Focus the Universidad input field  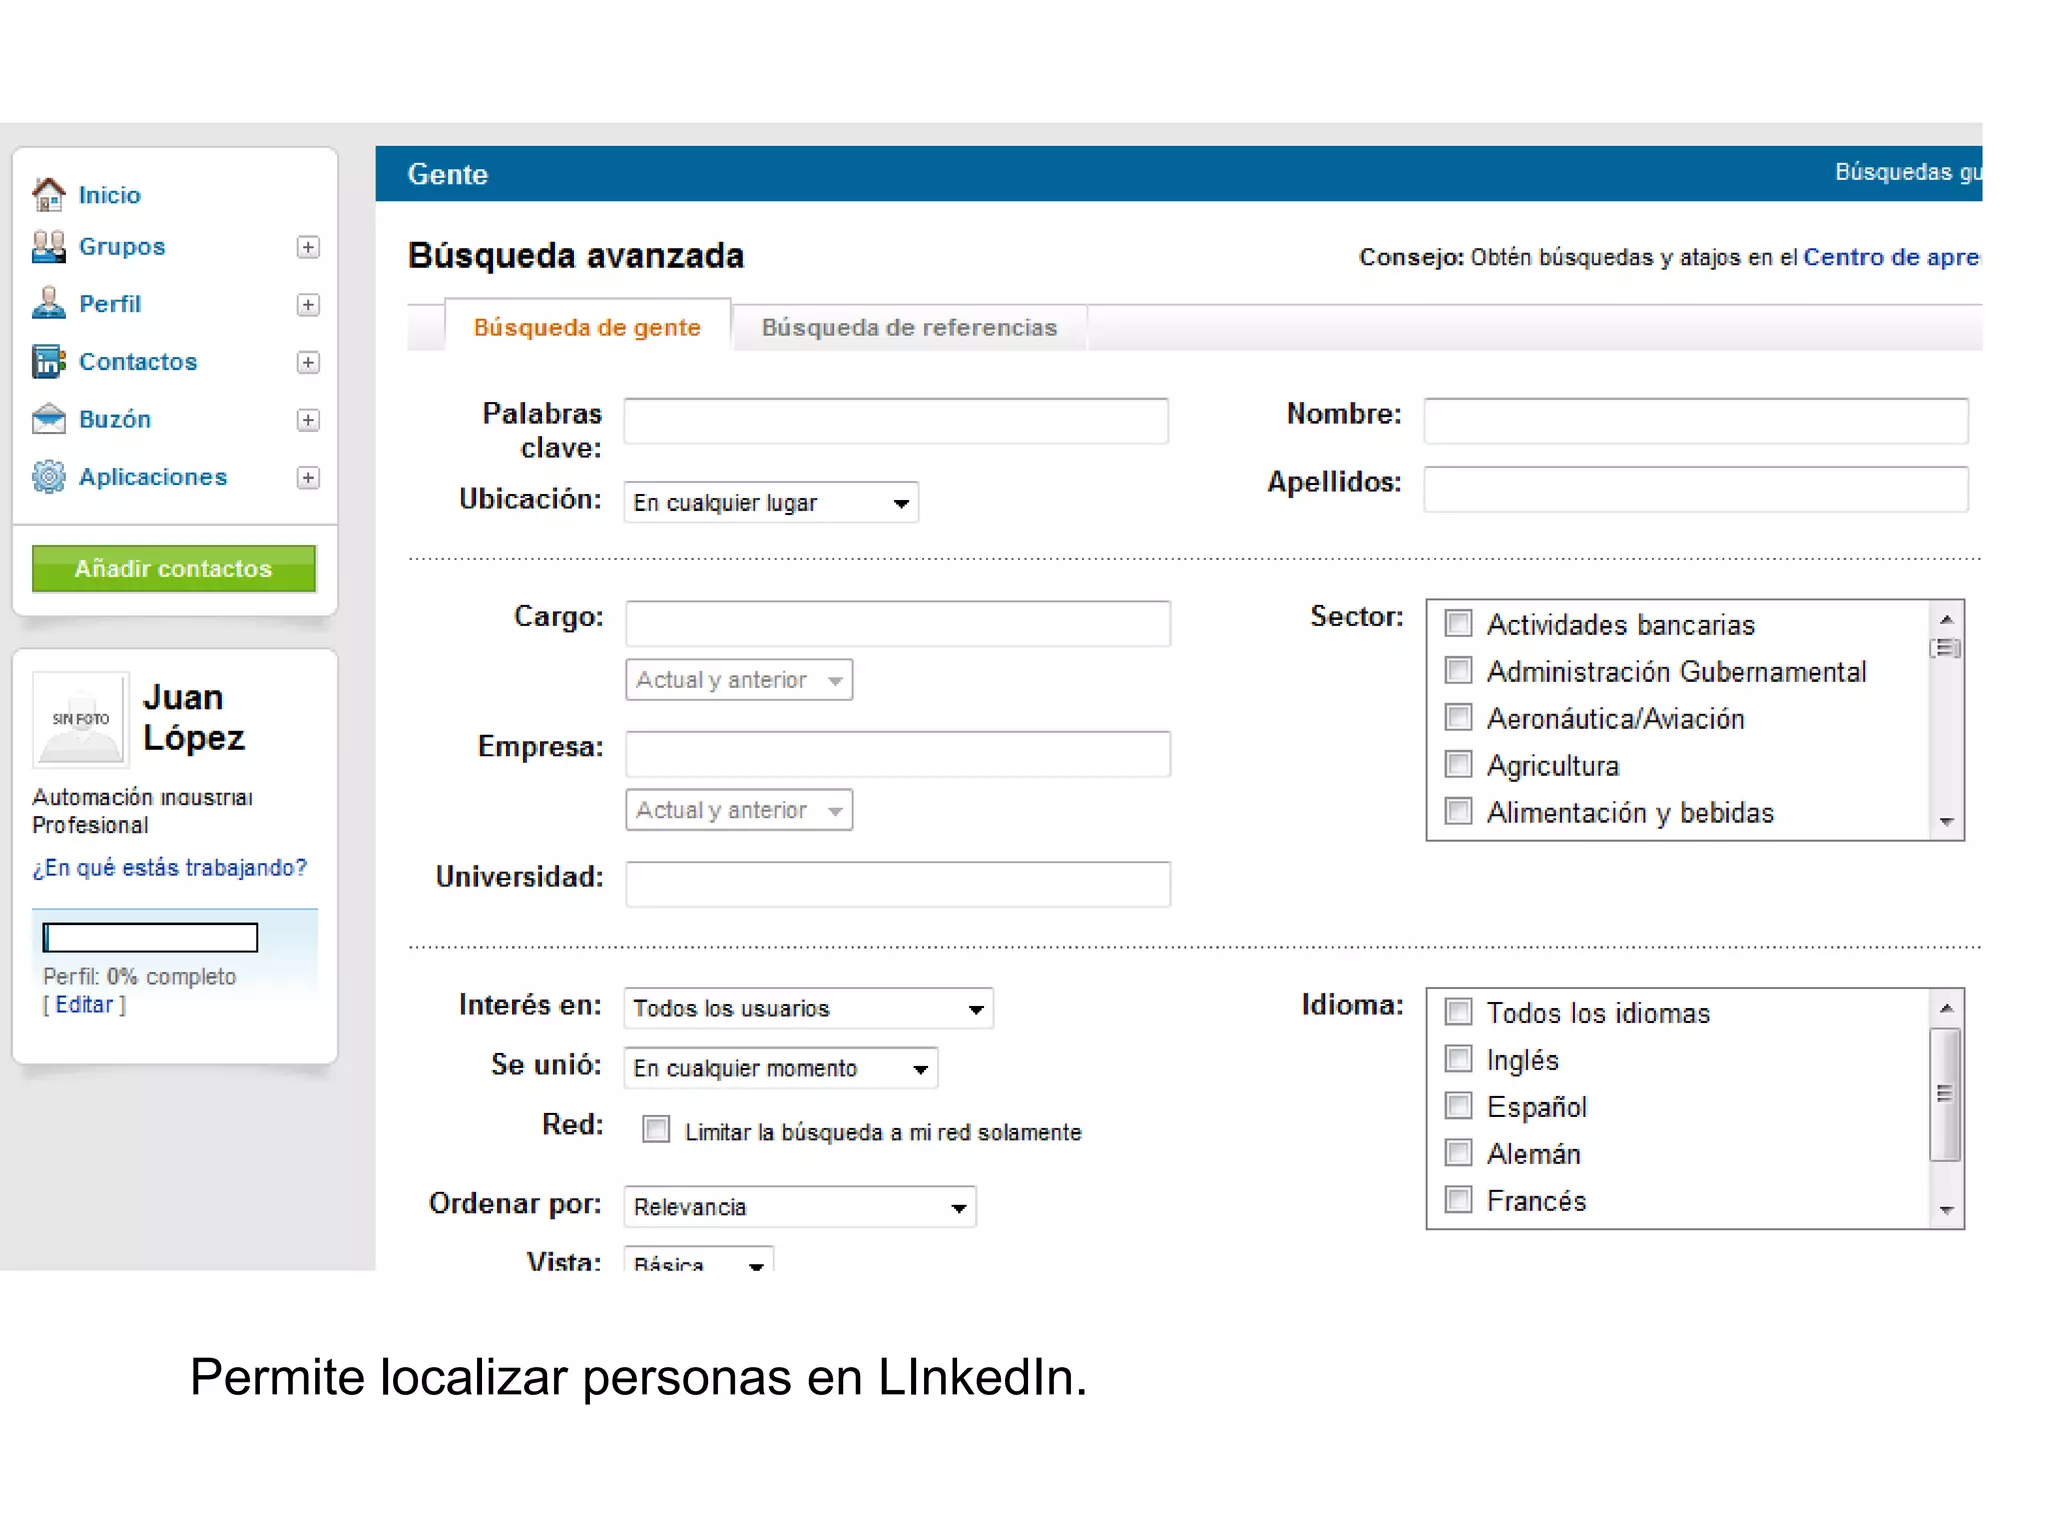tap(898, 884)
